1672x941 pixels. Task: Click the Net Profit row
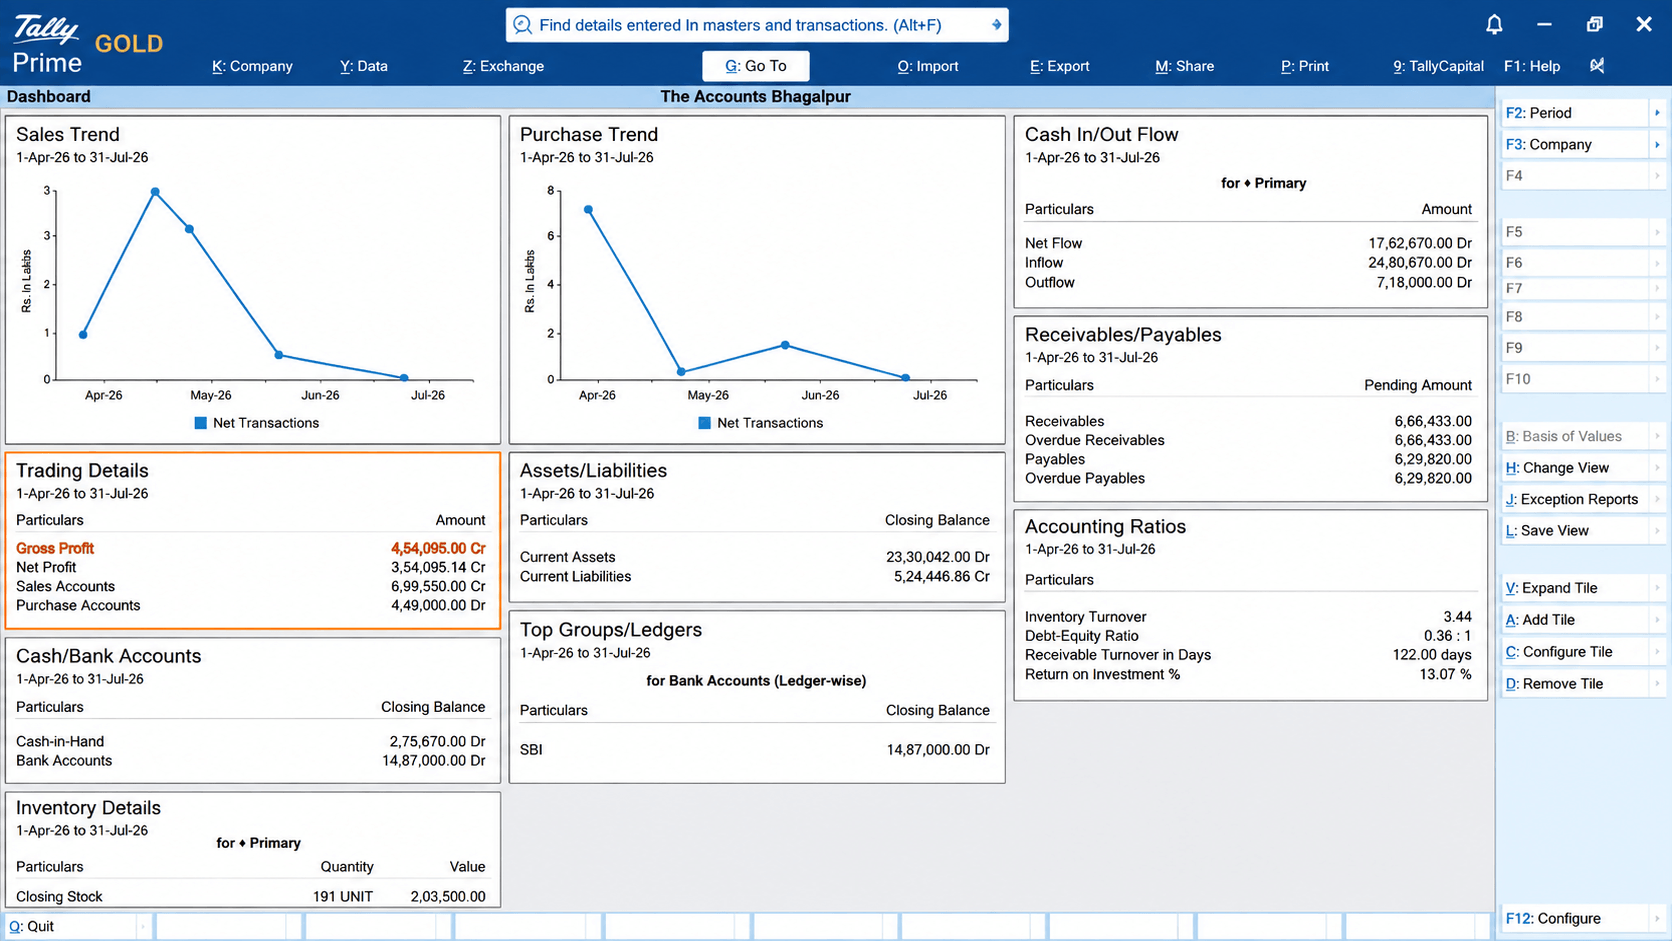251,567
